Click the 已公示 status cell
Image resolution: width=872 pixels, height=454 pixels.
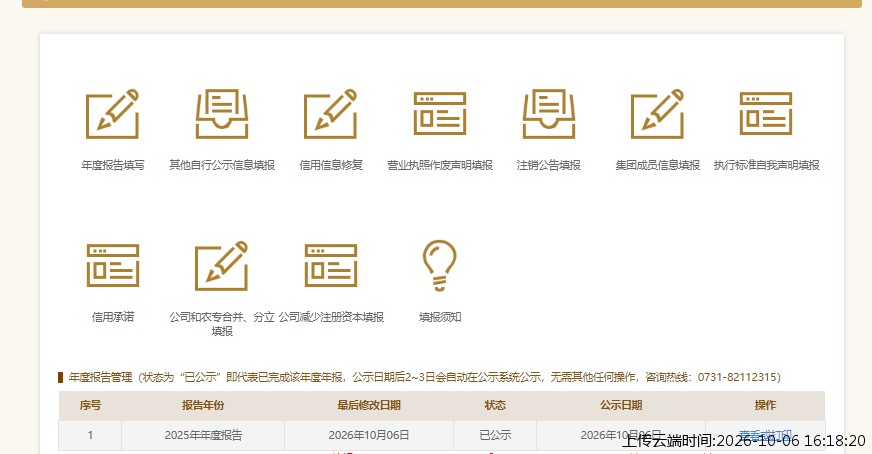tap(495, 435)
